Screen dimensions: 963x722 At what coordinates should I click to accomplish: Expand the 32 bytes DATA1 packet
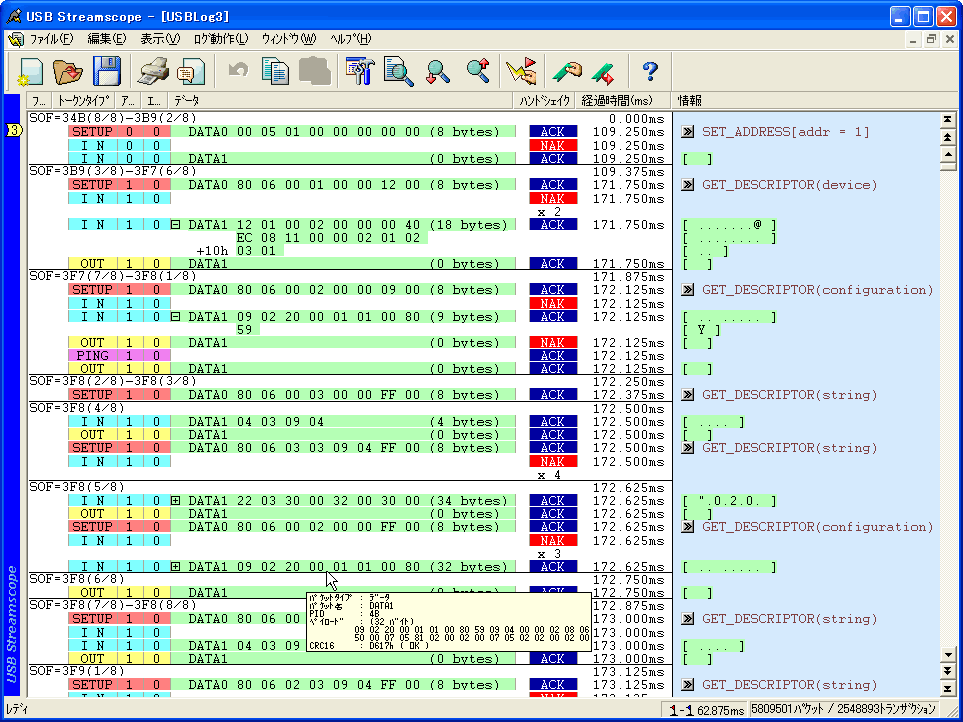(176, 566)
